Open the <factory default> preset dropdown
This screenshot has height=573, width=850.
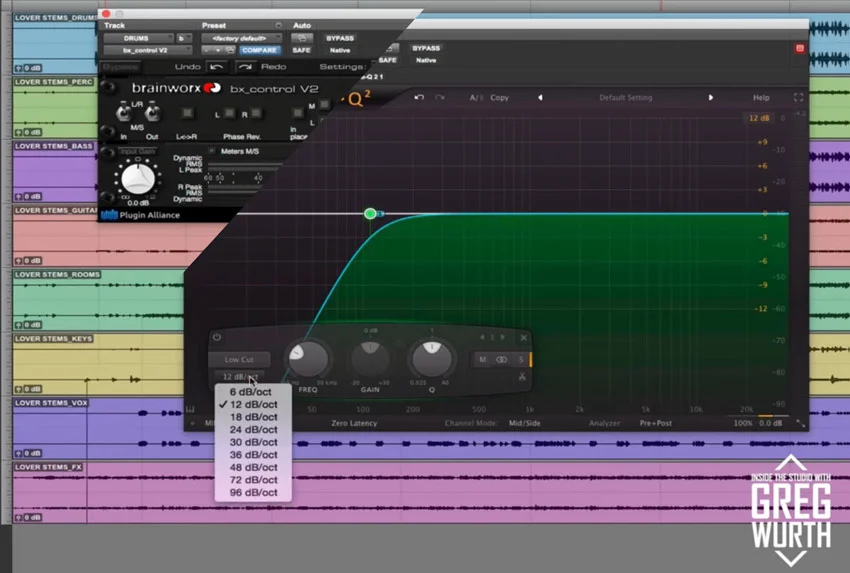point(242,38)
